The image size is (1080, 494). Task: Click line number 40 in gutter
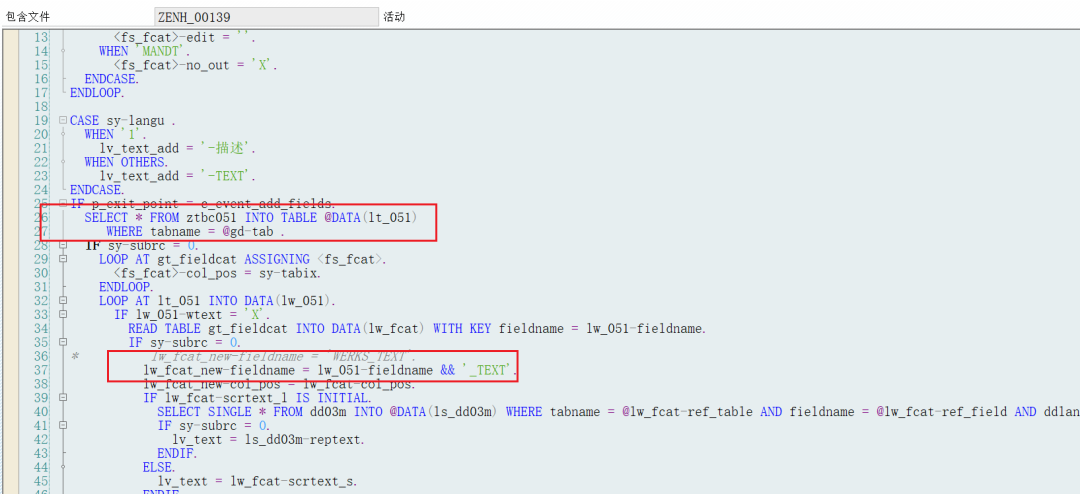41,412
